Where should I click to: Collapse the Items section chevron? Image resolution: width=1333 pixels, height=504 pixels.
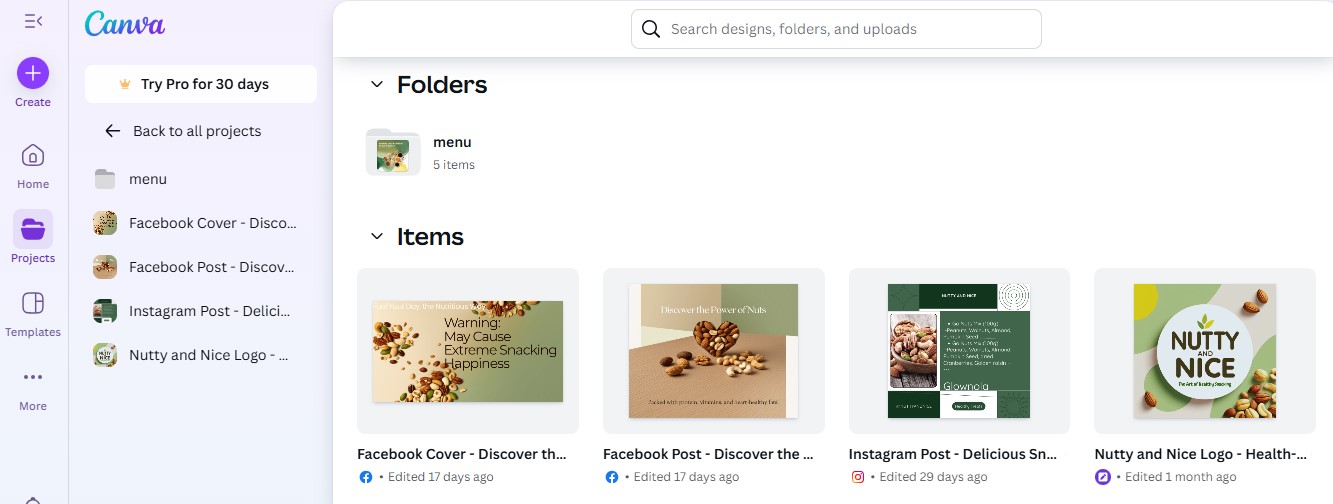coord(377,237)
